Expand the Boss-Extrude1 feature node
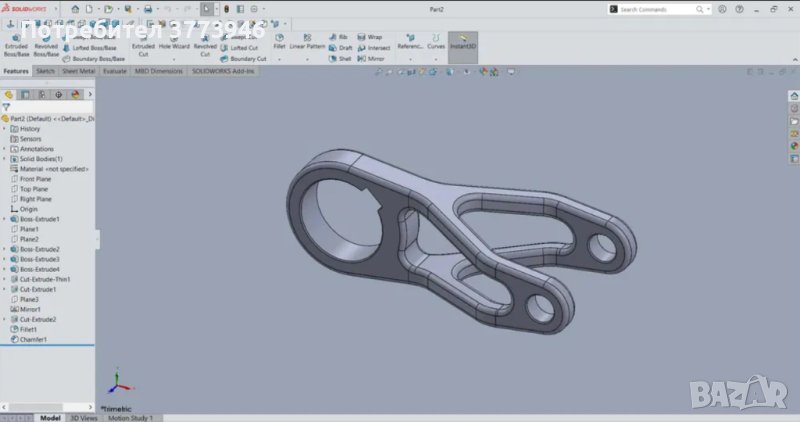Image resolution: width=800 pixels, height=422 pixels. click(4, 219)
